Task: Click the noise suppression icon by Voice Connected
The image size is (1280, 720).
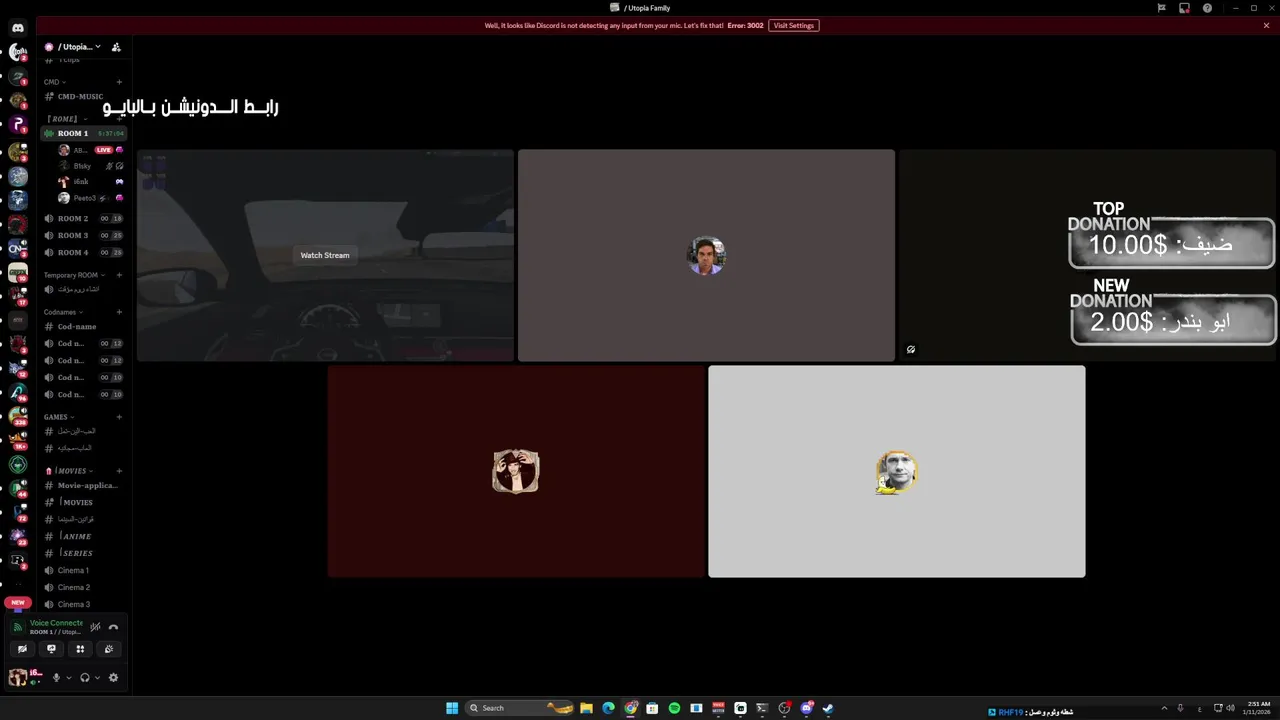Action: [x=96, y=627]
